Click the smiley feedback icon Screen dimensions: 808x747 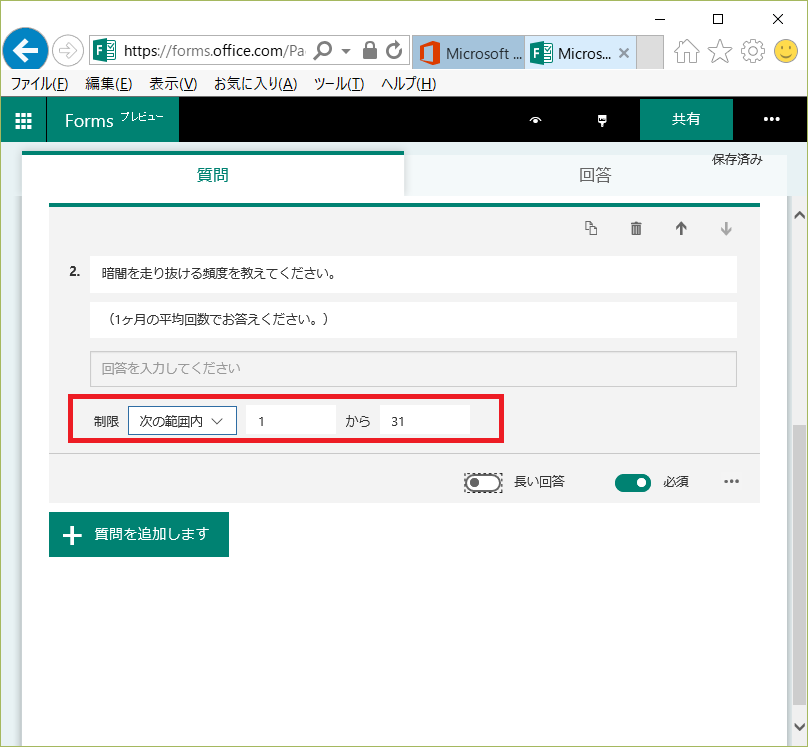[x=786, y=51]
